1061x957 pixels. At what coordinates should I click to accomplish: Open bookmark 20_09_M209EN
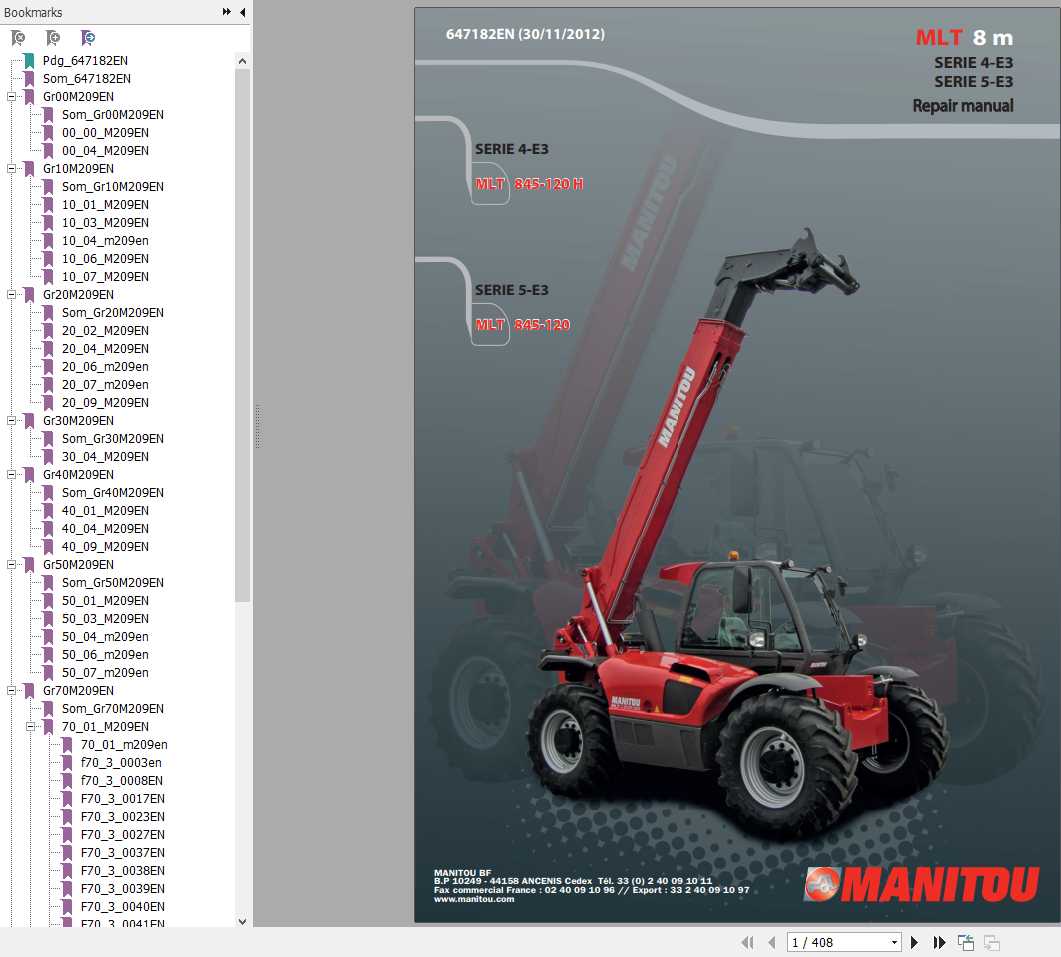pos(106,402)
